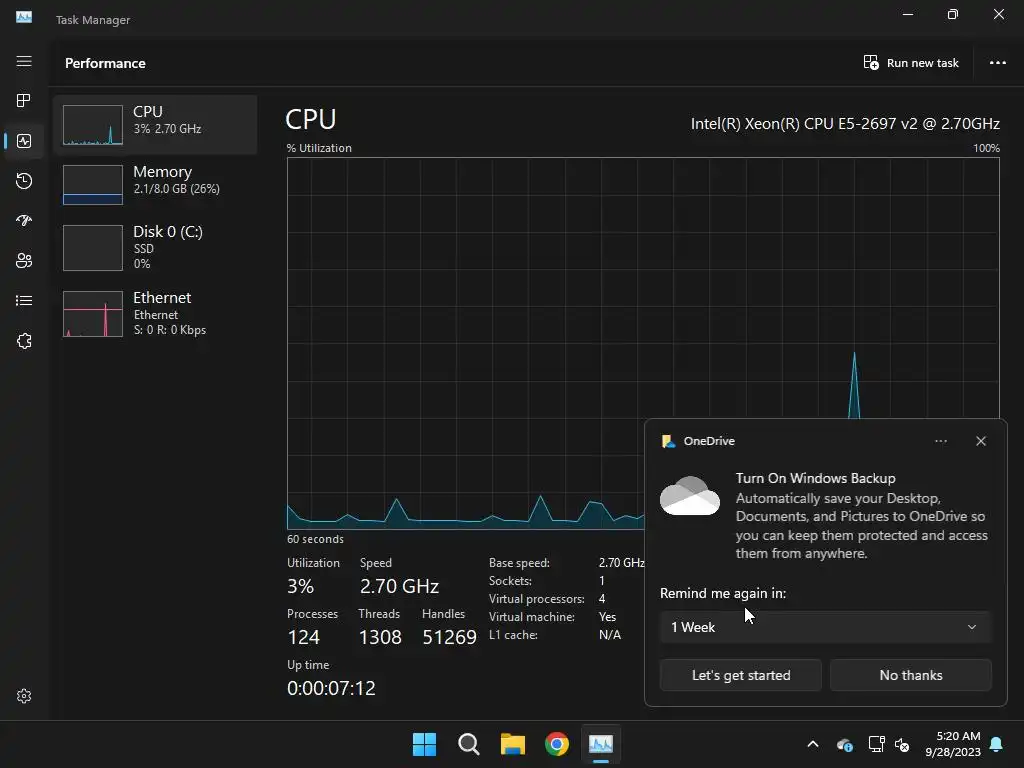This screenshot has height=768, width=1024.
Task: Click the Base speed label
Action: tap(519, 563)
